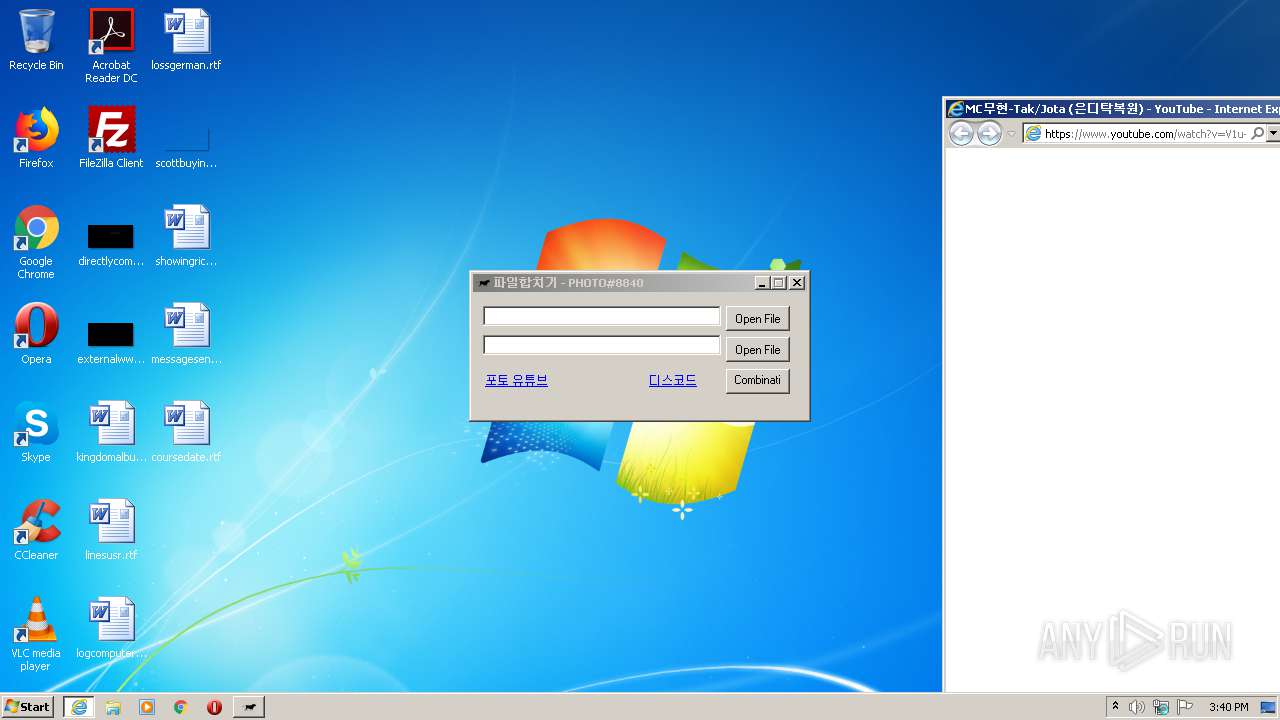Focus the second file path field
The image size is (1280, 720).
coord(601,345)
